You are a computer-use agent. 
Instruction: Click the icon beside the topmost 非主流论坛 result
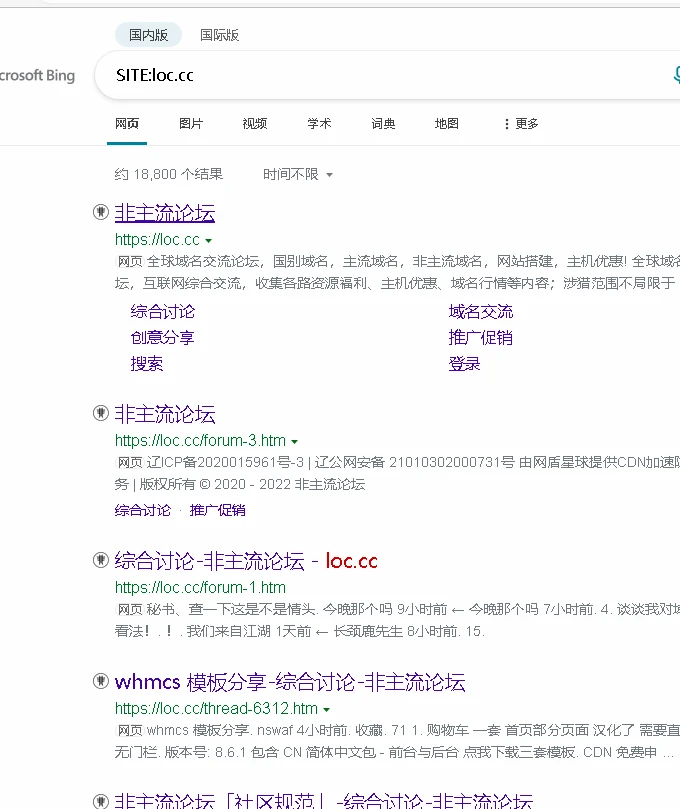101,212
